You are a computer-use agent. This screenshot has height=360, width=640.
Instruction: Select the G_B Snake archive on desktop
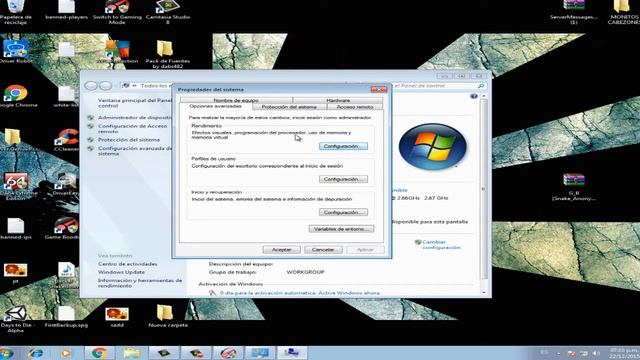tap(573, 187)
